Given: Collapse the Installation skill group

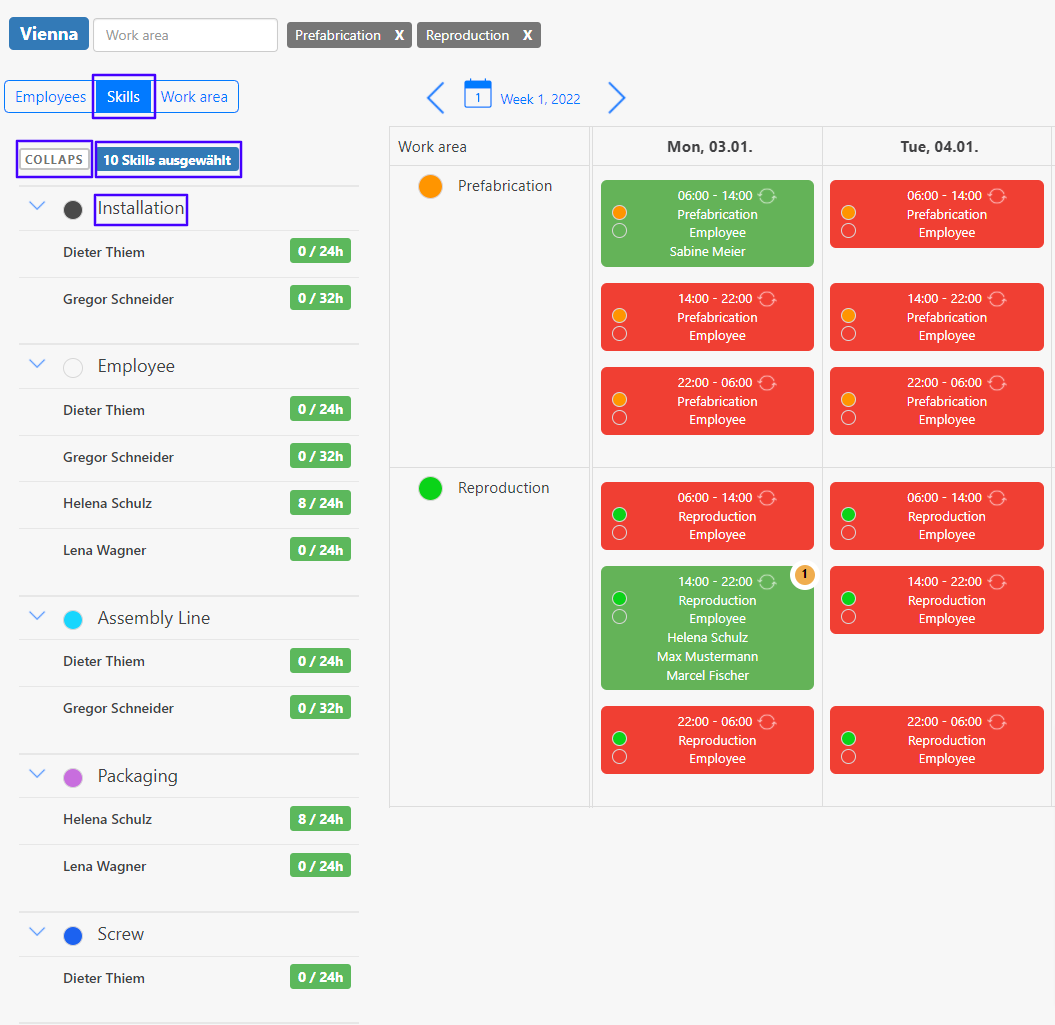Looking at the screenshot, I should pyautogui.click(x=37, y=206).
